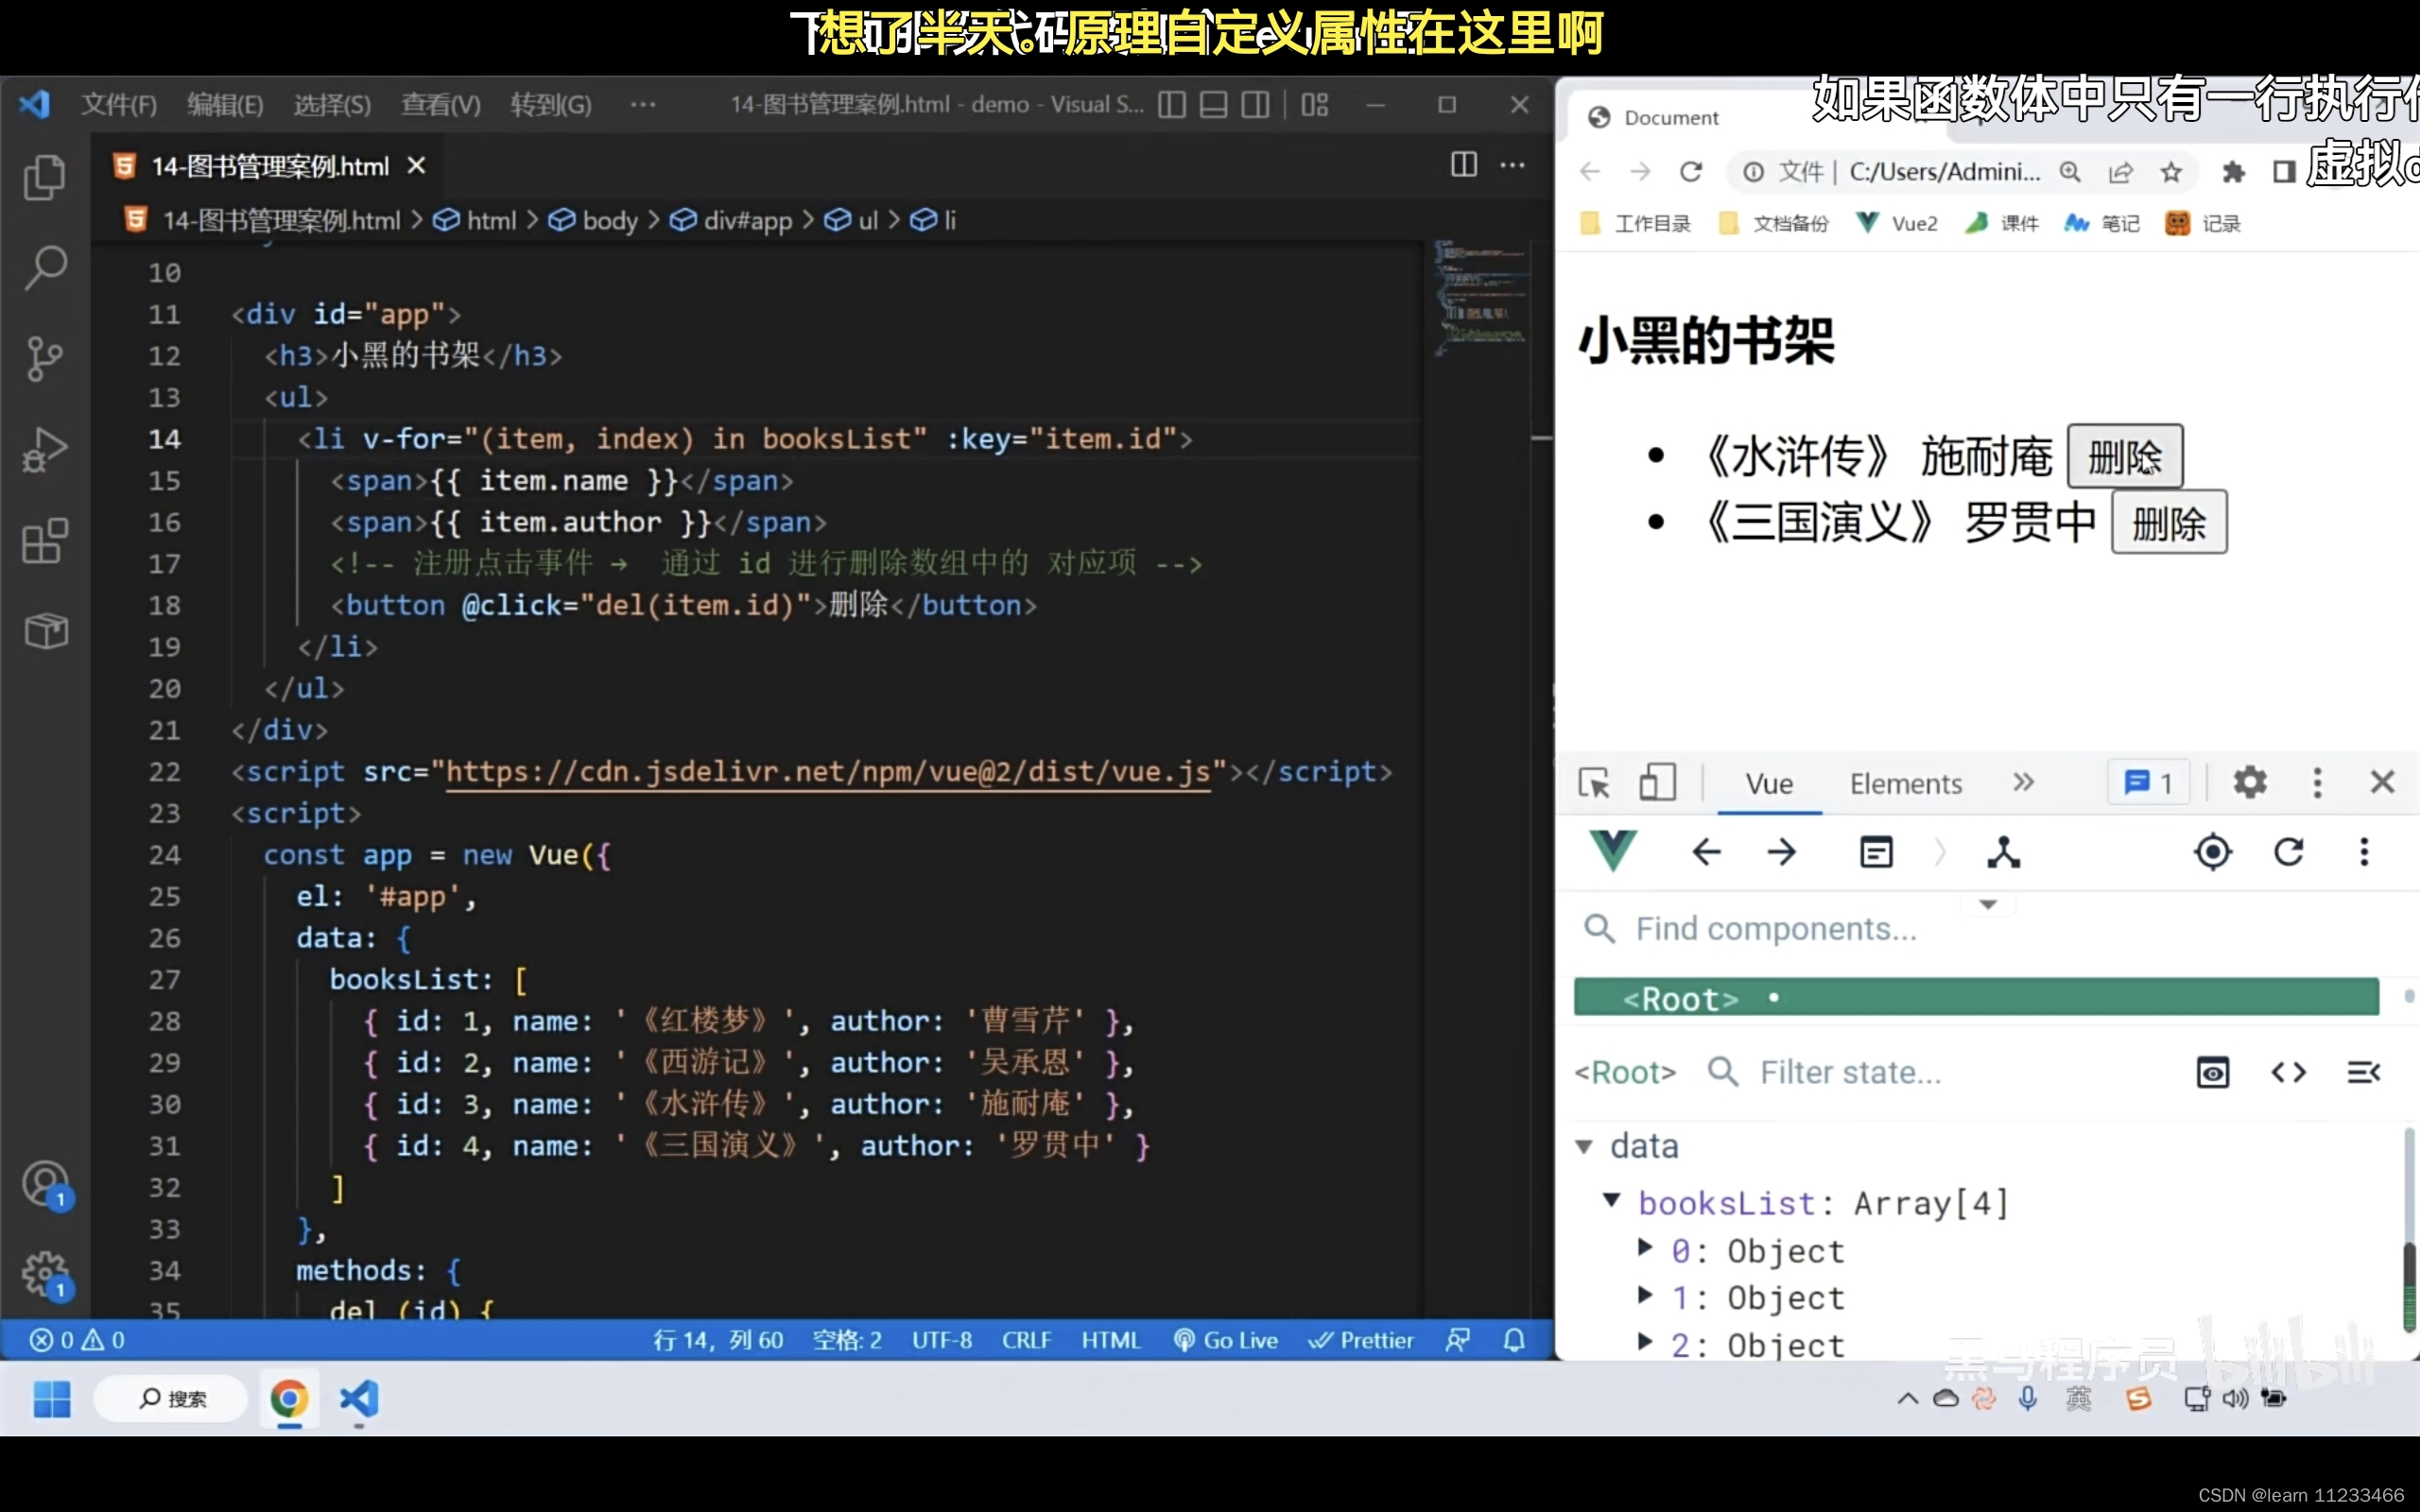Open the Extensions sidebar icon
Image resolution: width=2420 pixels, height=1512 pixels.
(x=45, y=541)
